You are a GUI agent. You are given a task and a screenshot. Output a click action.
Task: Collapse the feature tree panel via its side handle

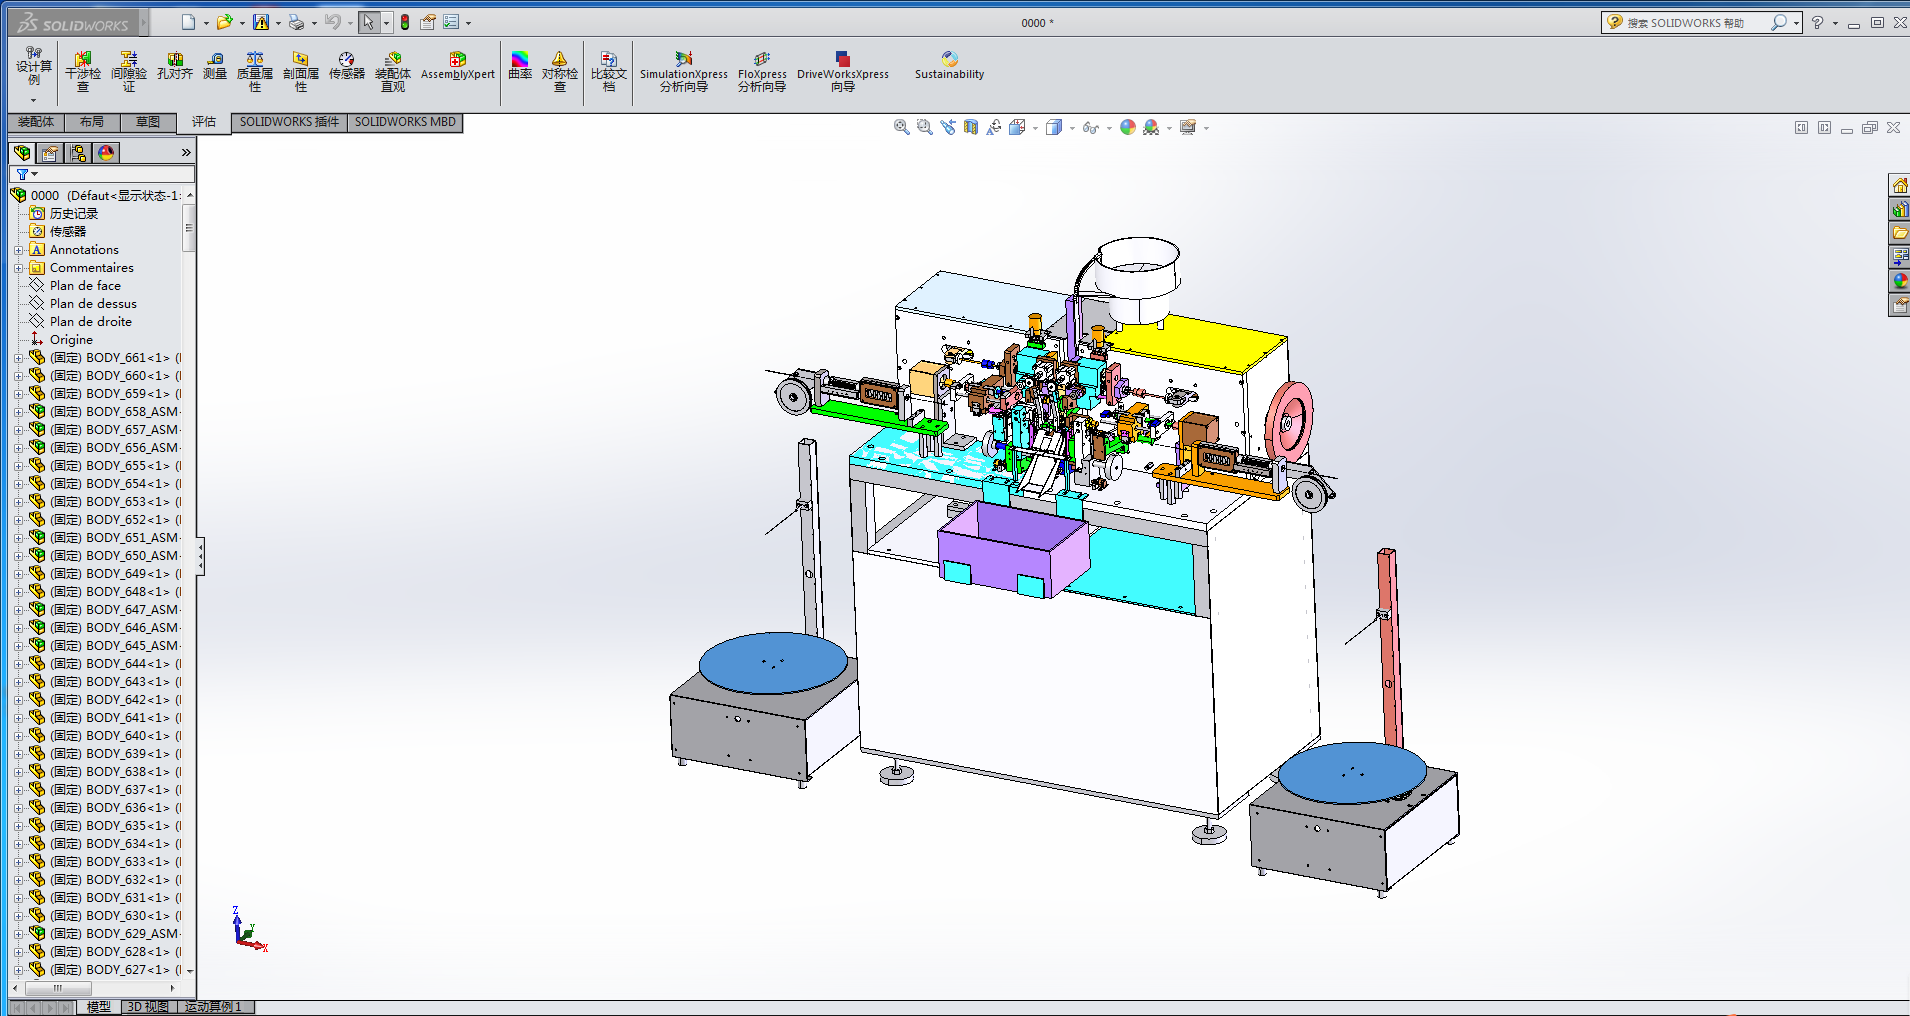tap(200, 556)
